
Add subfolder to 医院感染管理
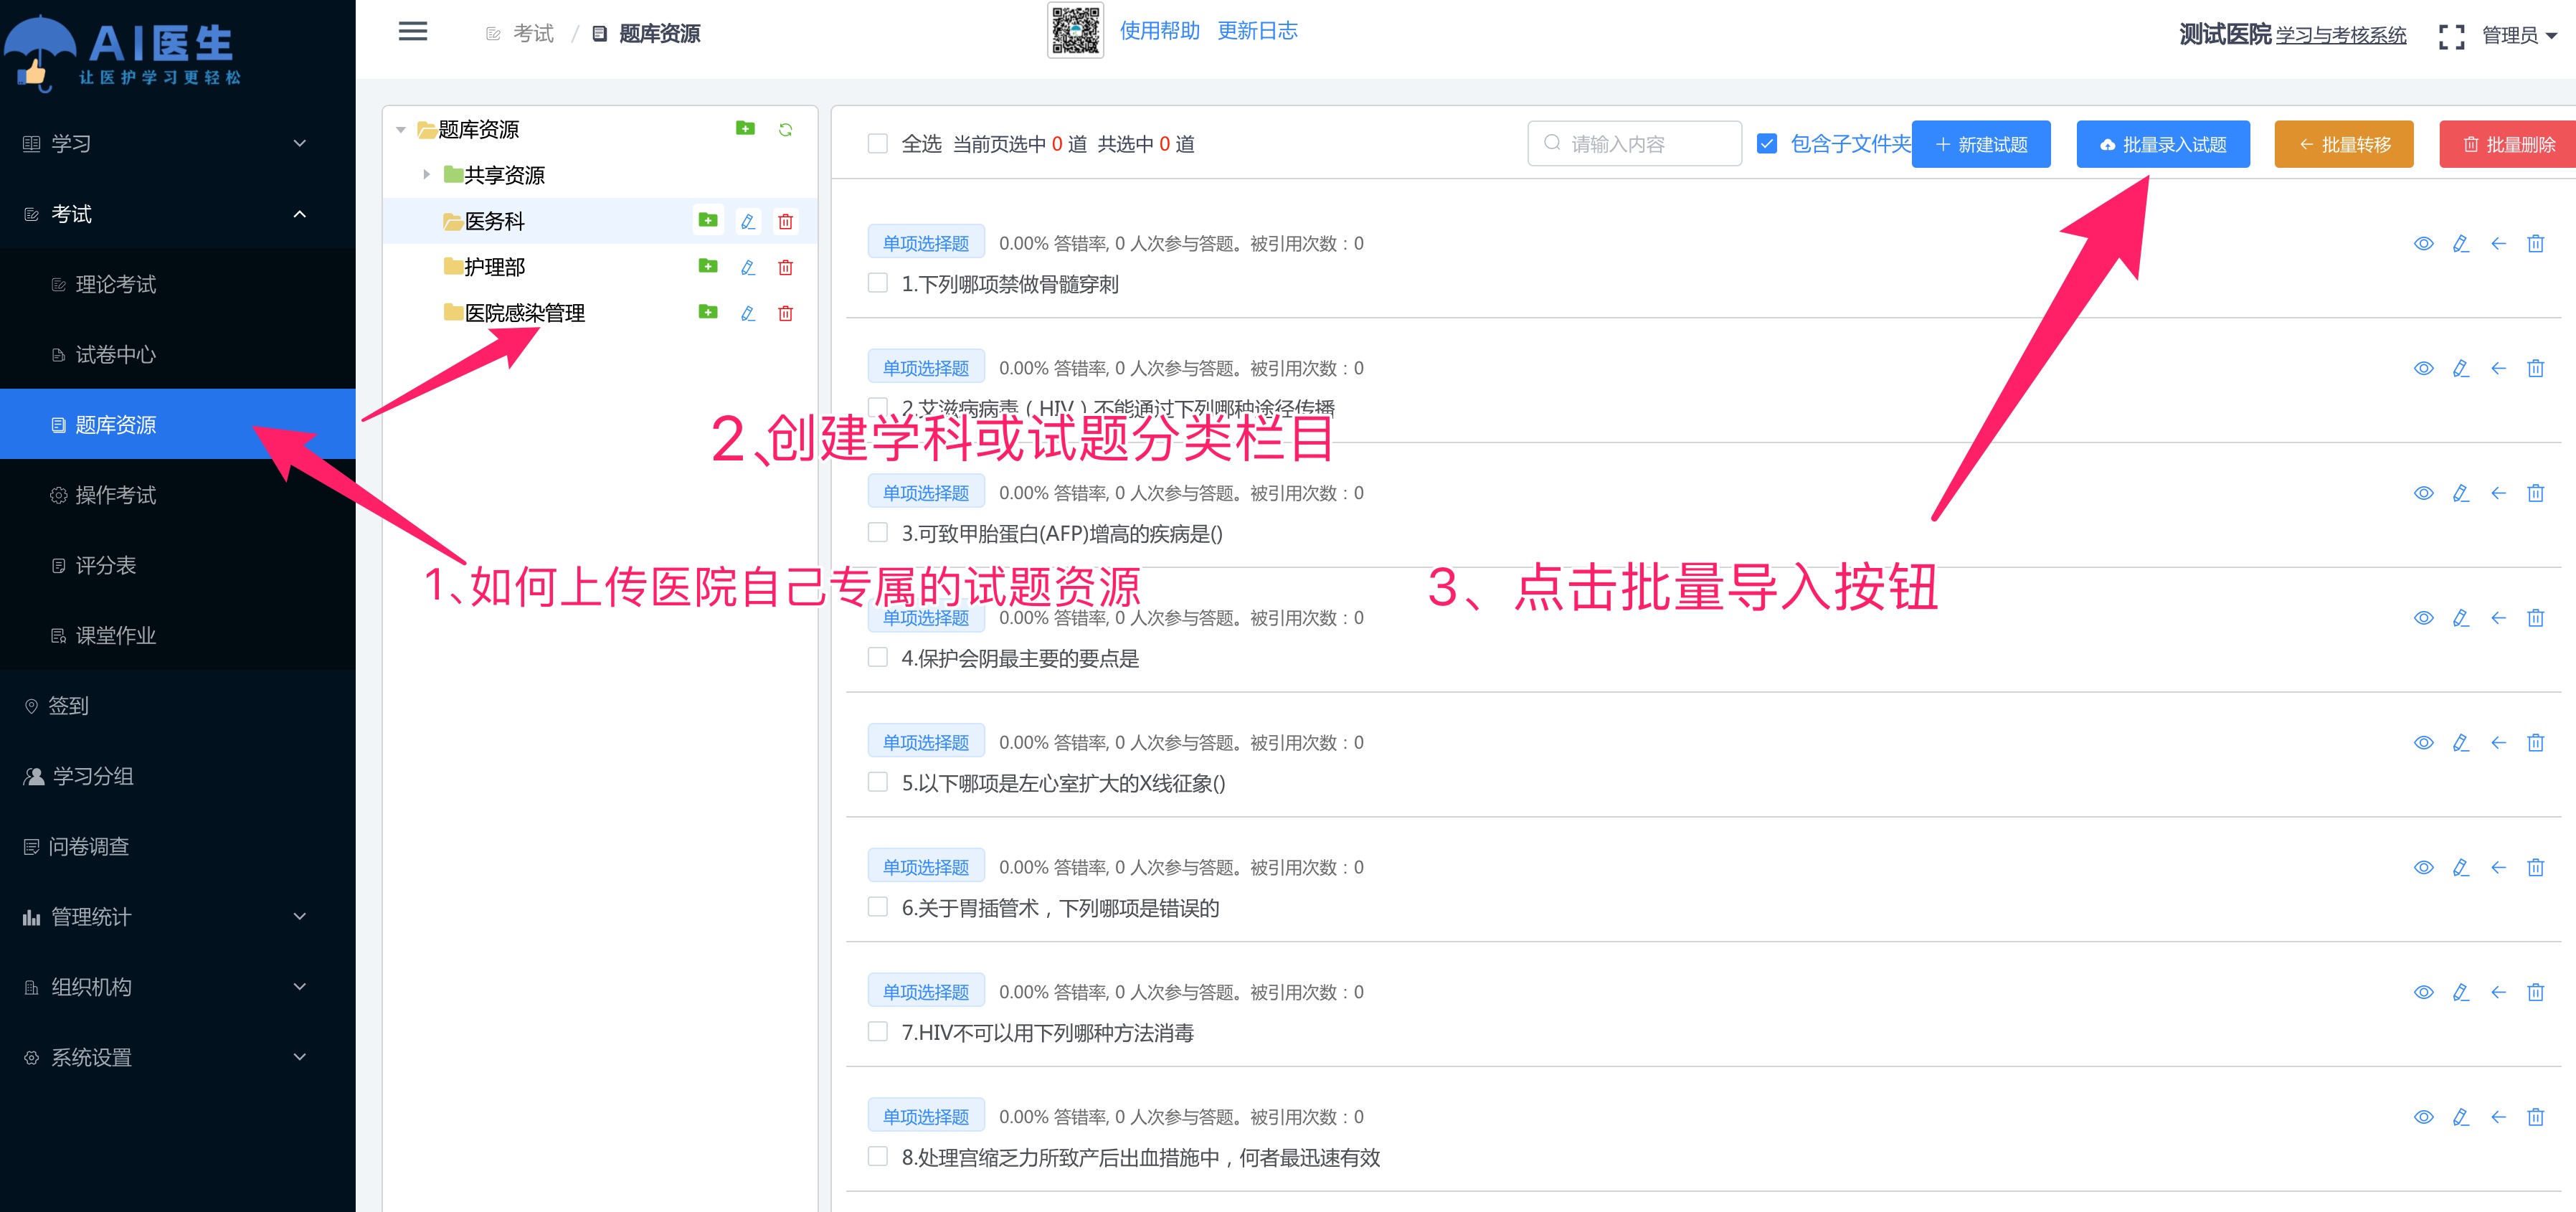click(x=708, y=312)
